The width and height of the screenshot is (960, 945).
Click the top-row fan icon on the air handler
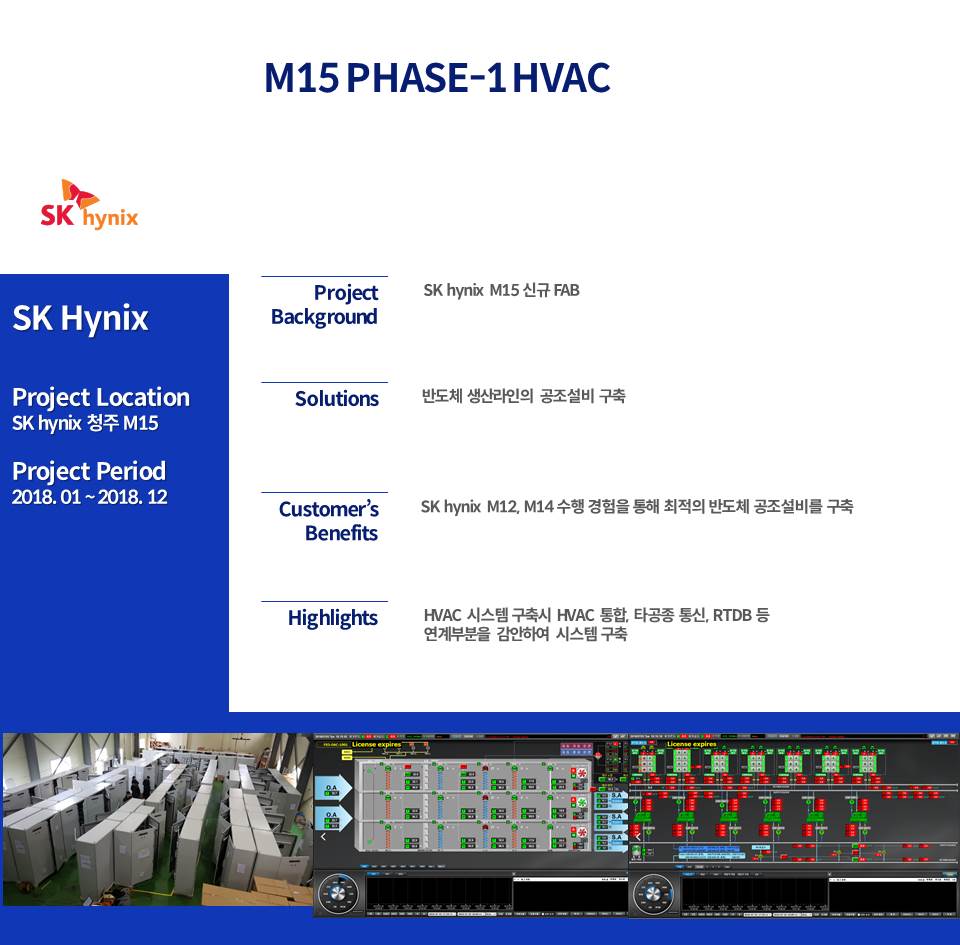(x=581, y=773)
